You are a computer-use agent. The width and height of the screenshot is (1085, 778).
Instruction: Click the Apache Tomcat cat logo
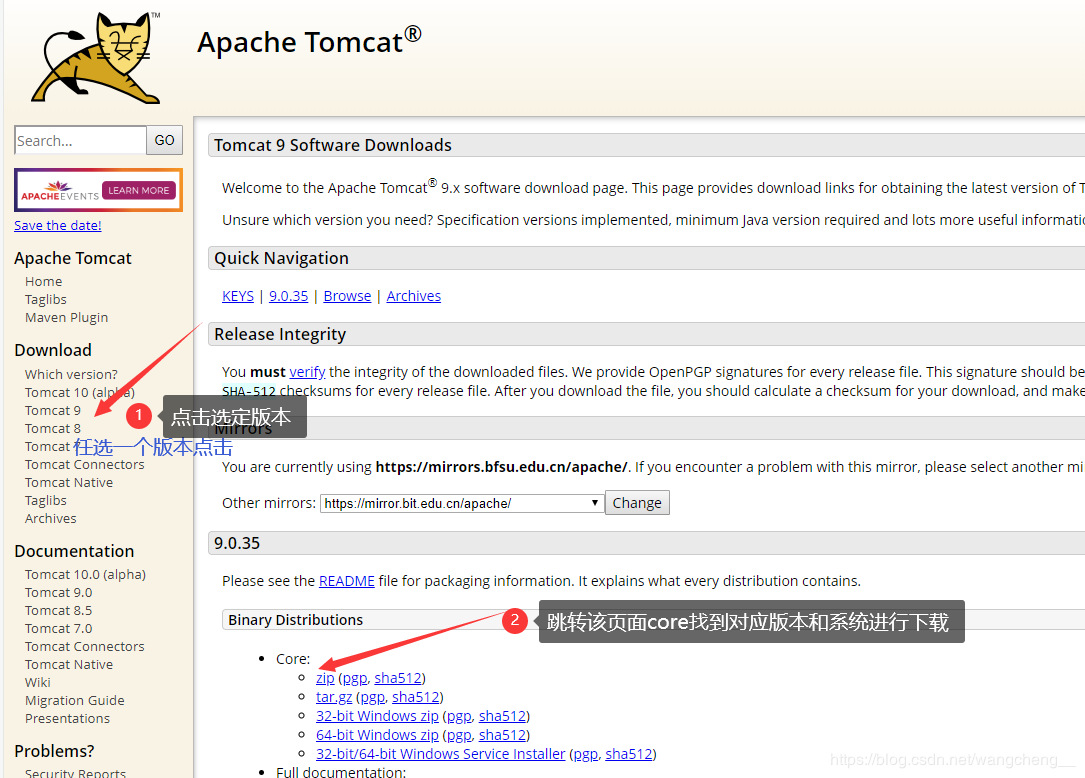click(x=95, y=58)
